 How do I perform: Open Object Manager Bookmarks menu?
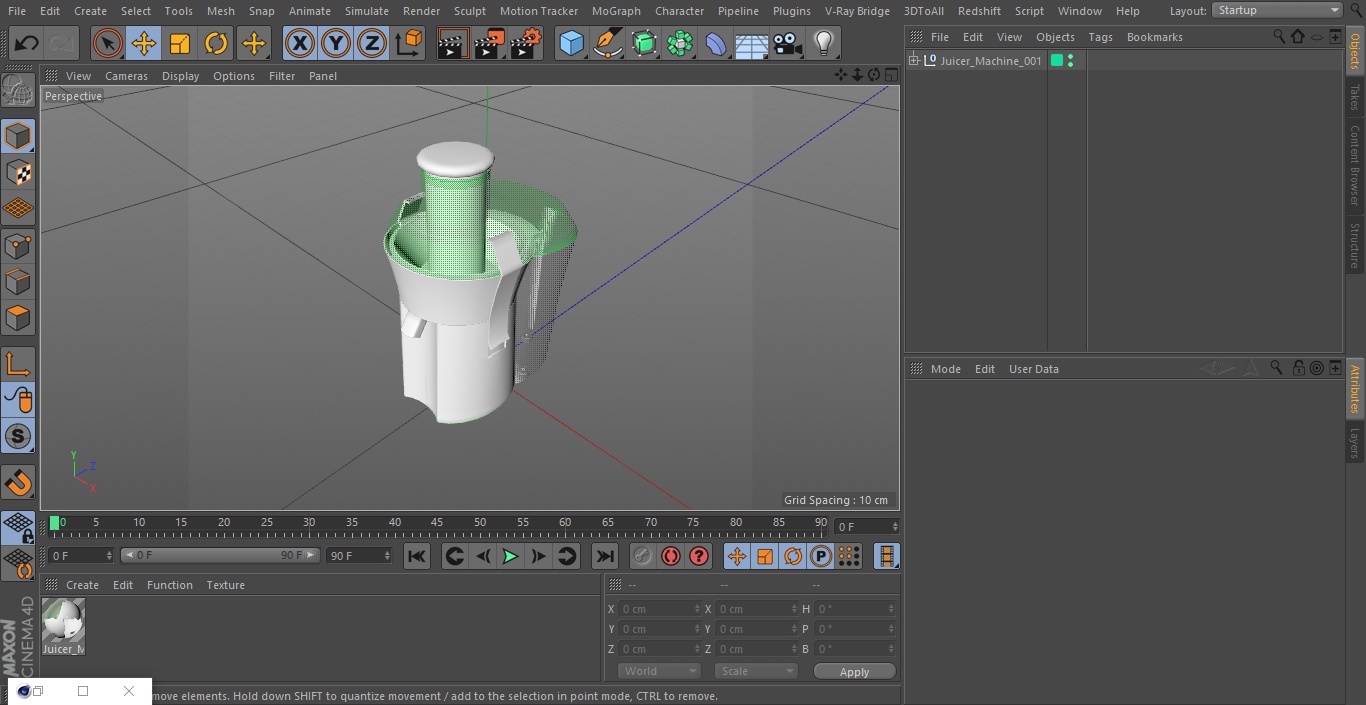[1154, 37]
